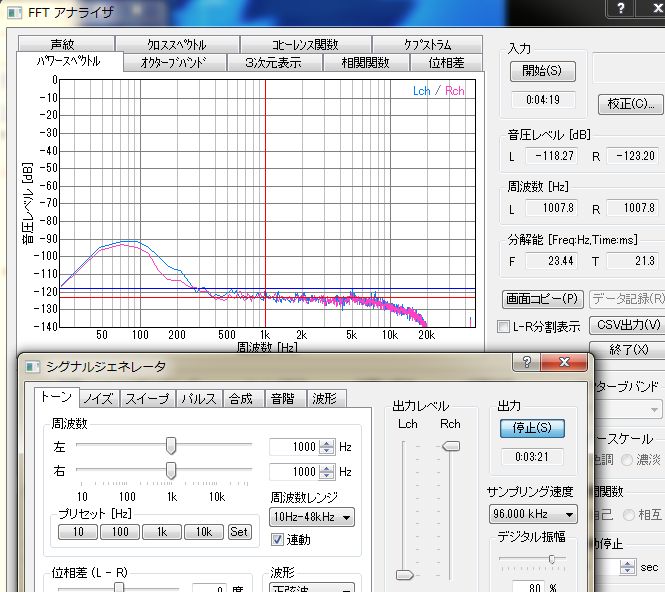Click the 校正(C)... button
Screen dimensions: 665x592
point(631,104)
